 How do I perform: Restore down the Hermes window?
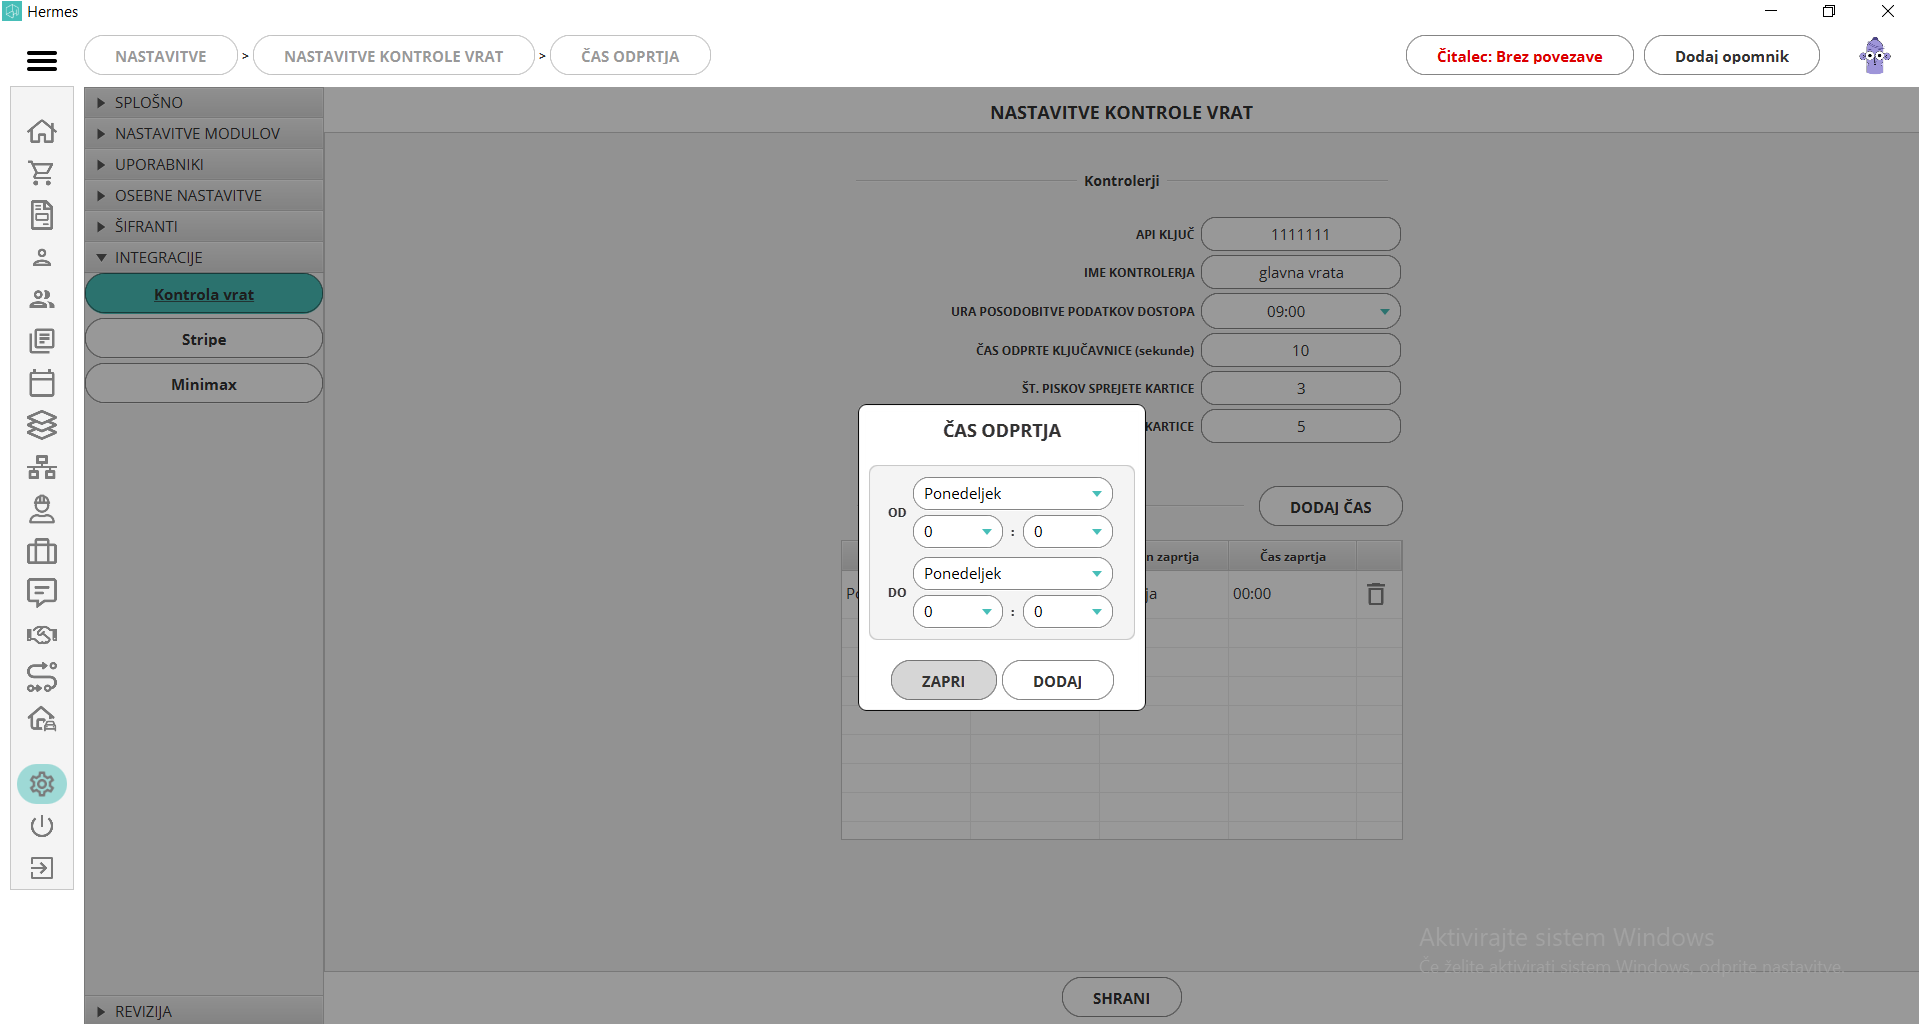click(x=1829, y=11)
